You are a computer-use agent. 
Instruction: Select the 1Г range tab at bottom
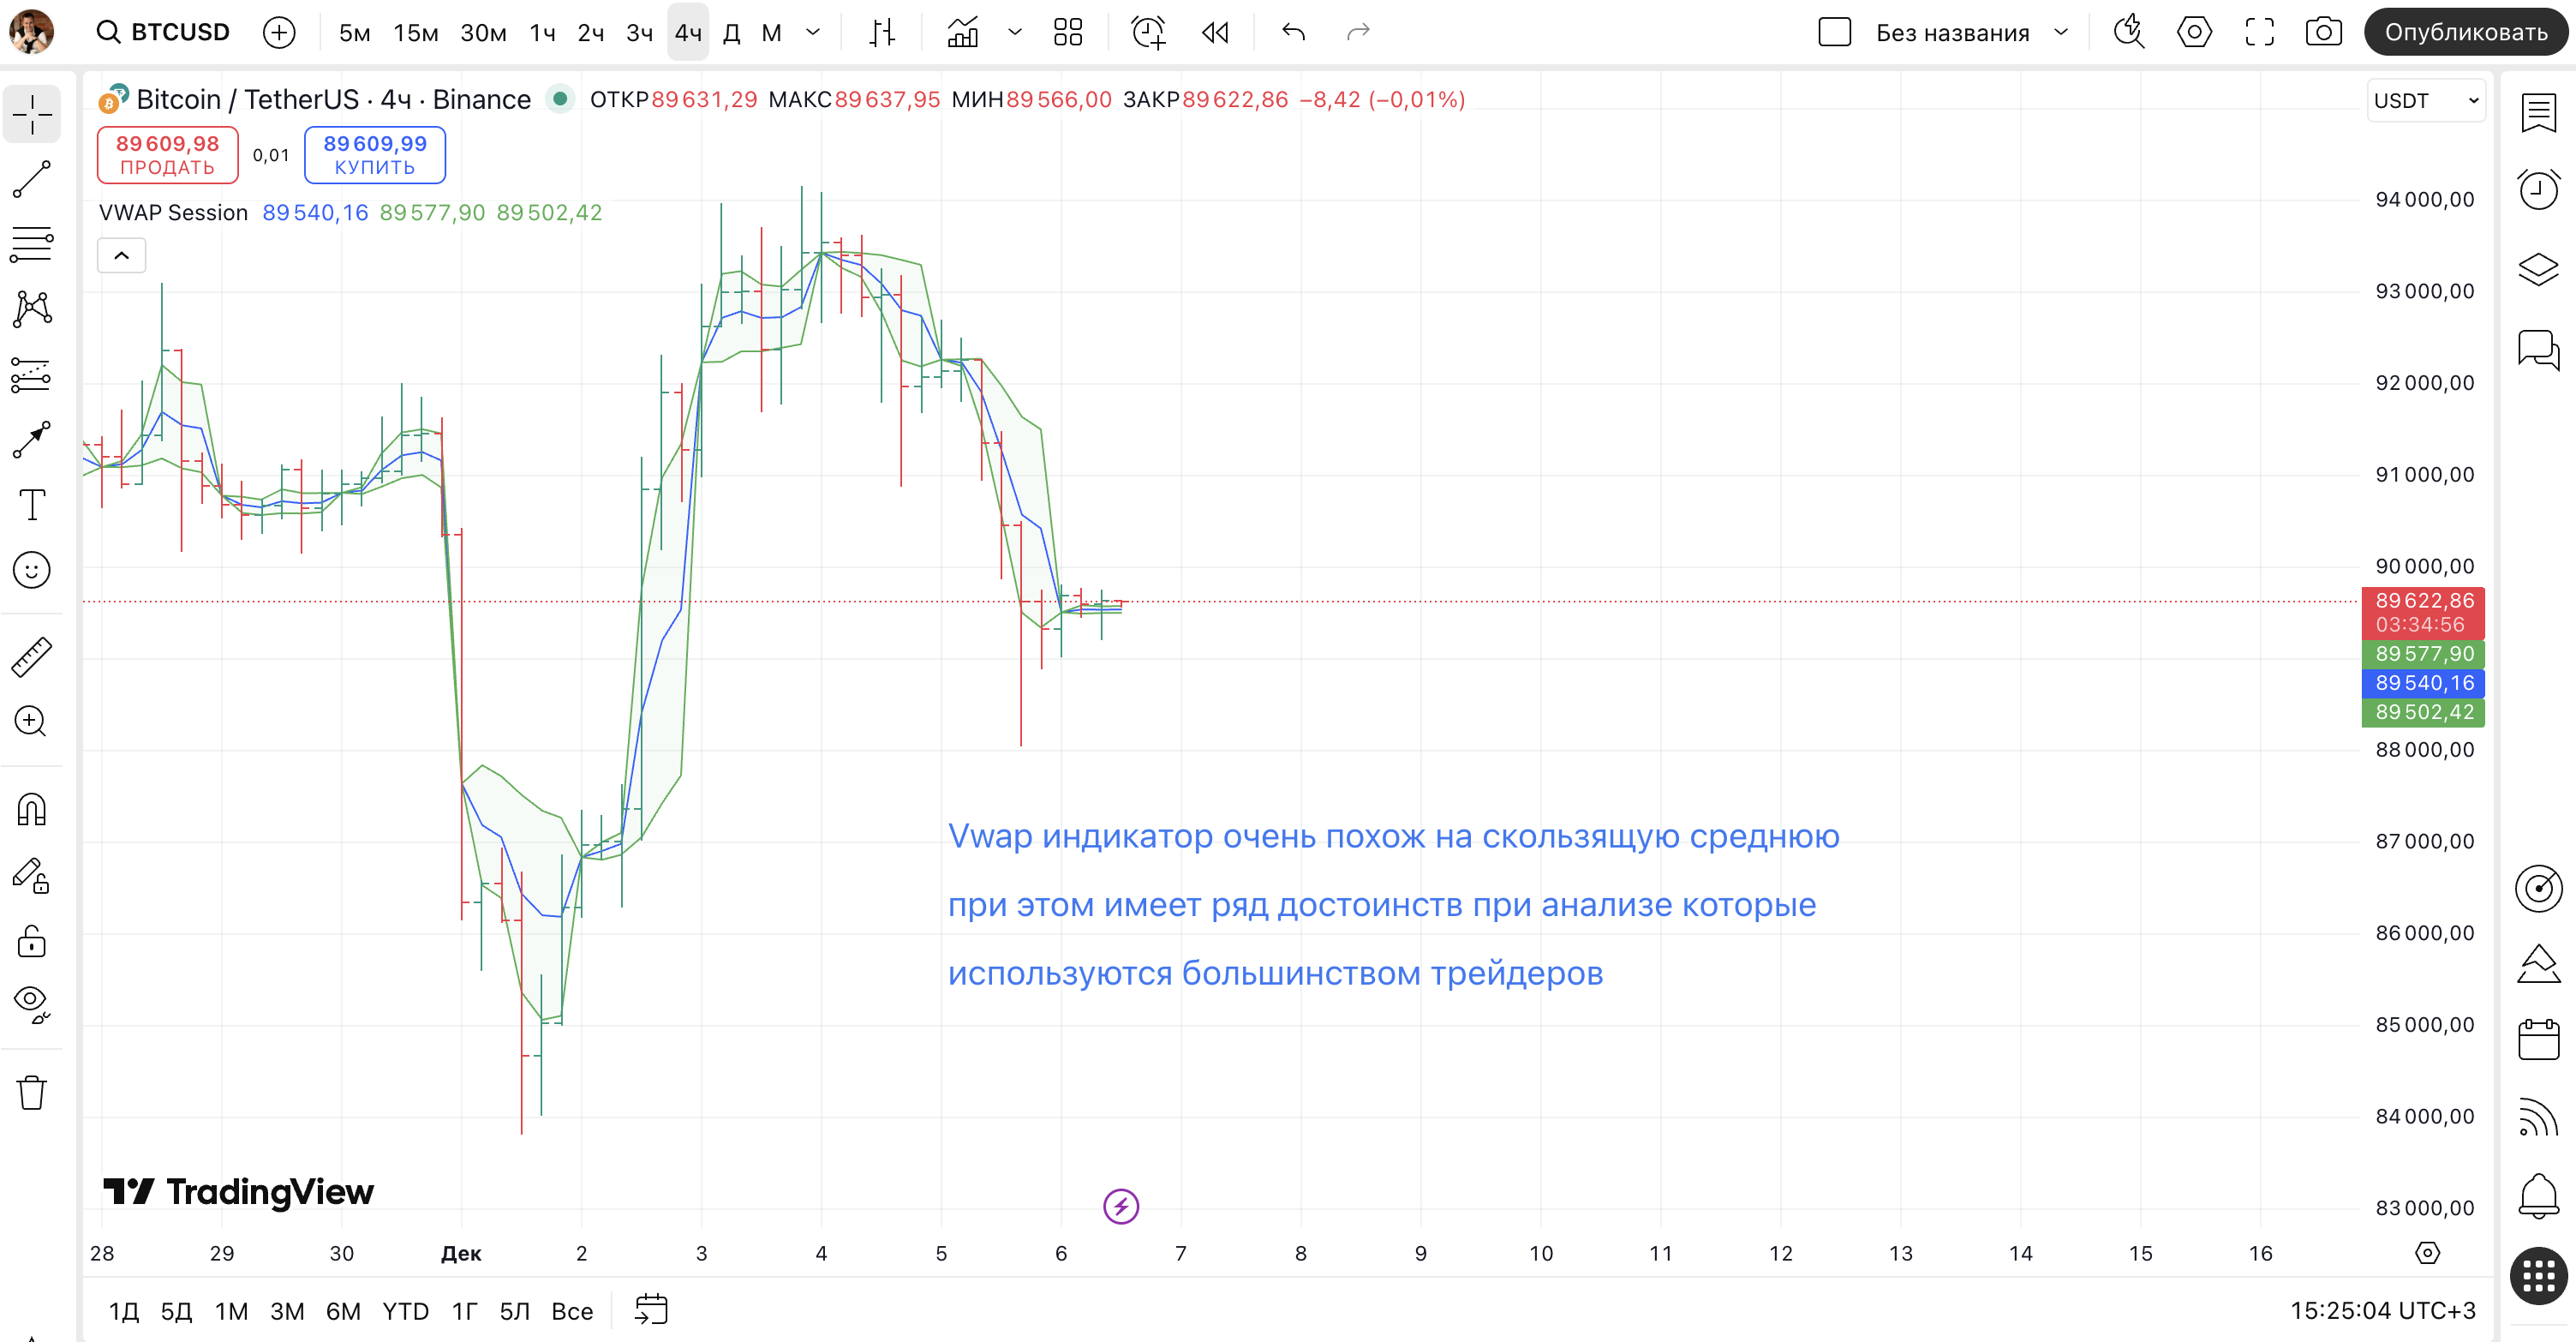tap(462, 1311)
